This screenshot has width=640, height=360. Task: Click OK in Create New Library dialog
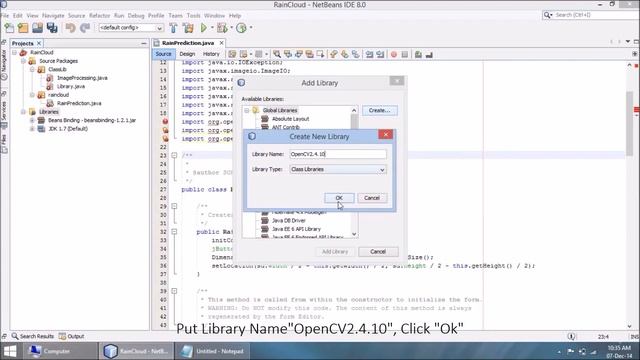[339, 198]
